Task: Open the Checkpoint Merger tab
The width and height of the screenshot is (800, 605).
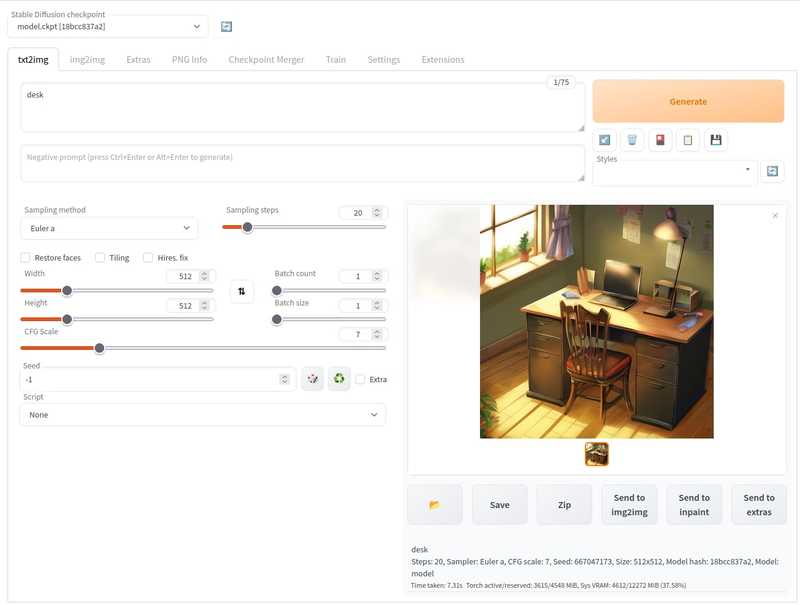Action: tap(266, 60)
